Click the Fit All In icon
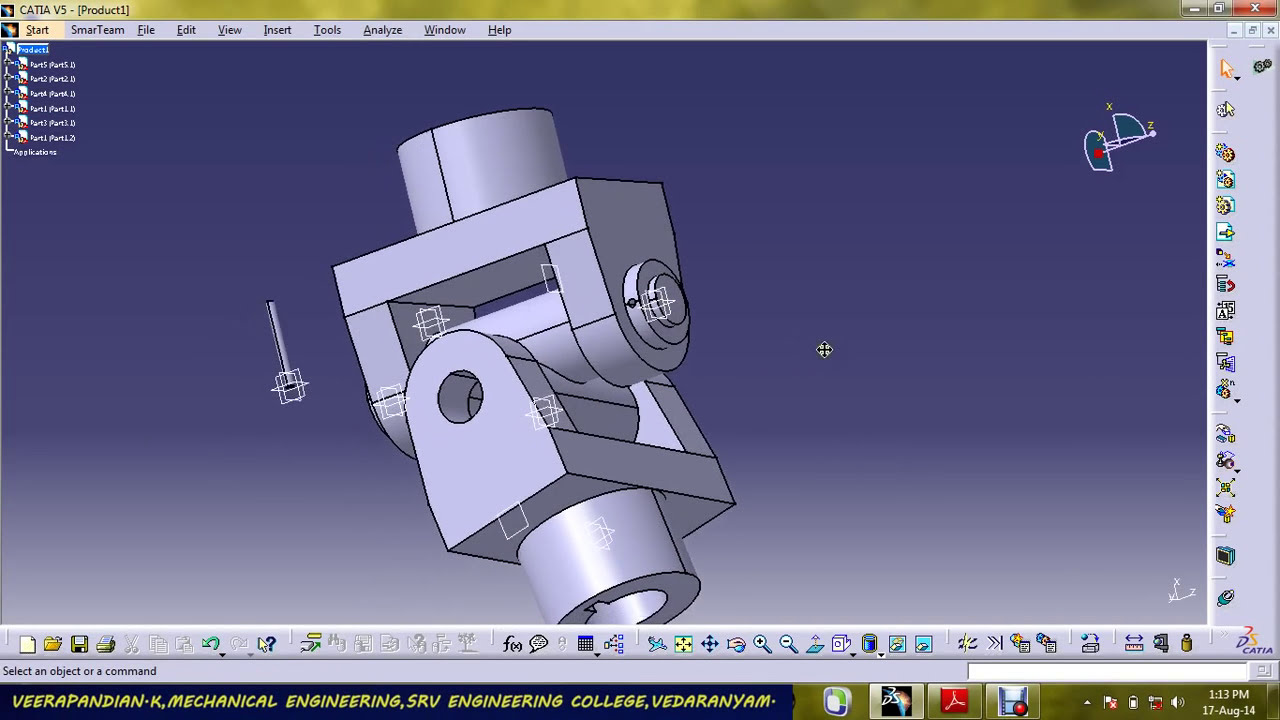The image size is (1280, 720). pos(683,644)
